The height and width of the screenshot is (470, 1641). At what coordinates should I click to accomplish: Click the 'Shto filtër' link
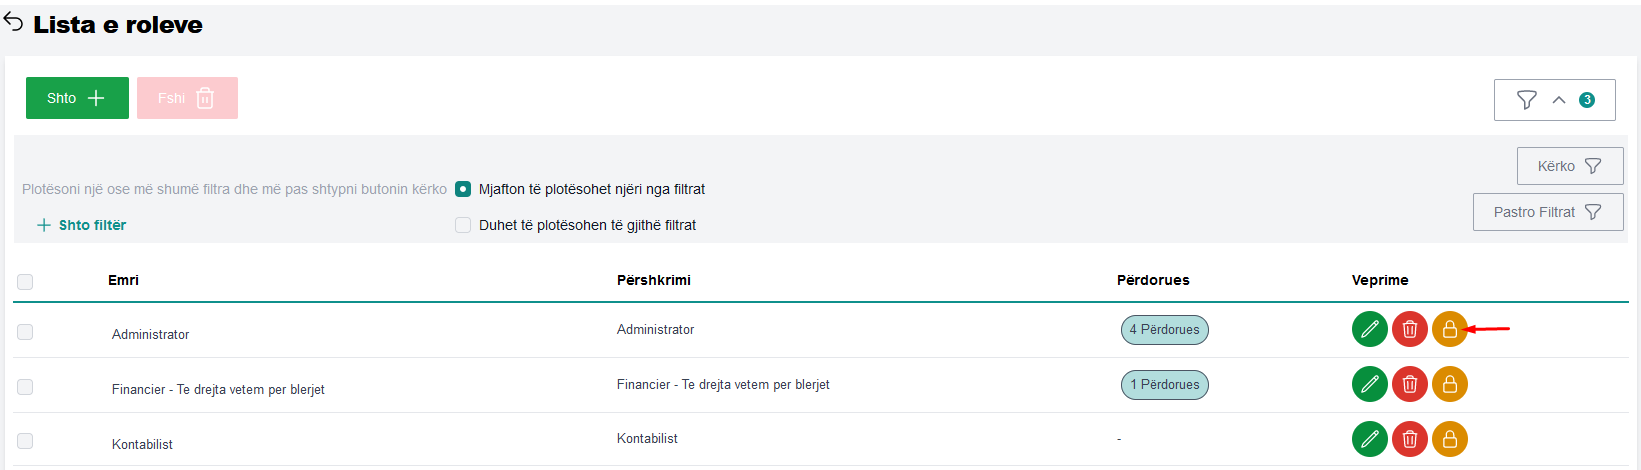82,225
